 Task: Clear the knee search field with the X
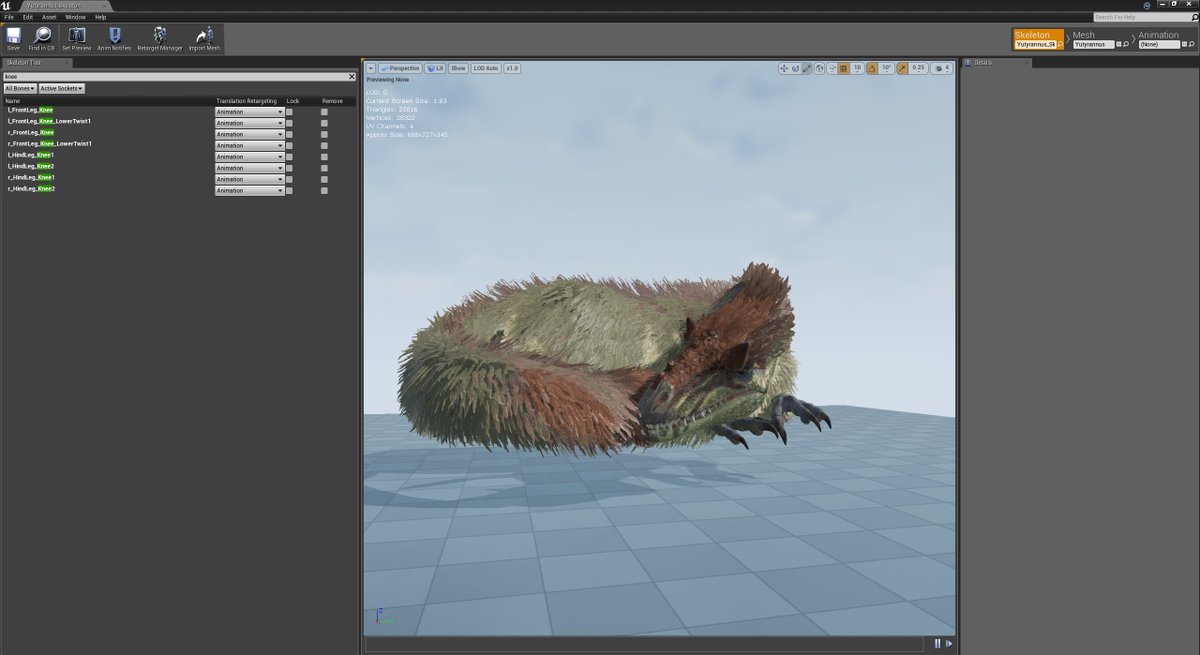[x=352, y=76]
